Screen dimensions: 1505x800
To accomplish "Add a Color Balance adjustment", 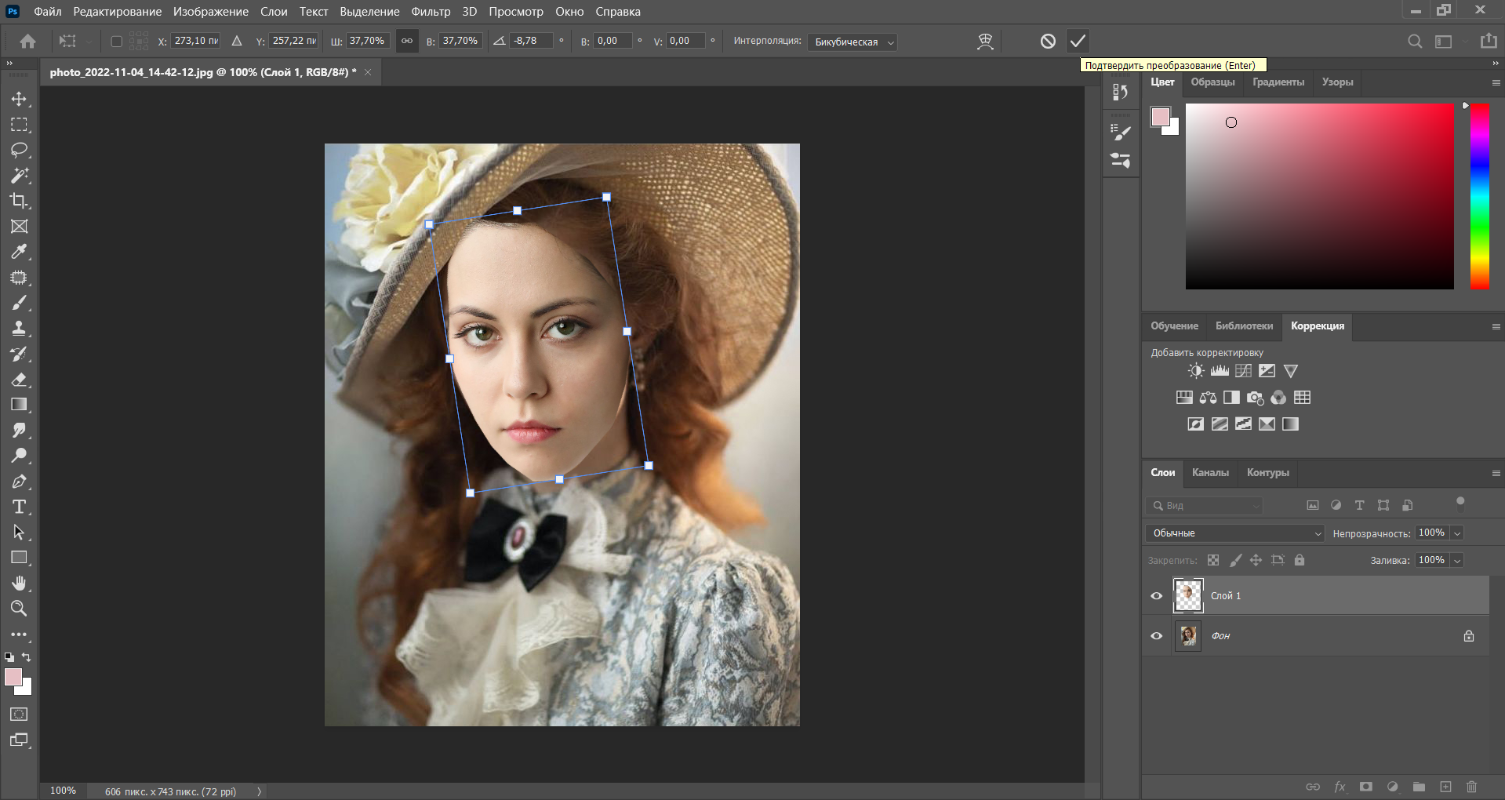I will point(1208,397).
